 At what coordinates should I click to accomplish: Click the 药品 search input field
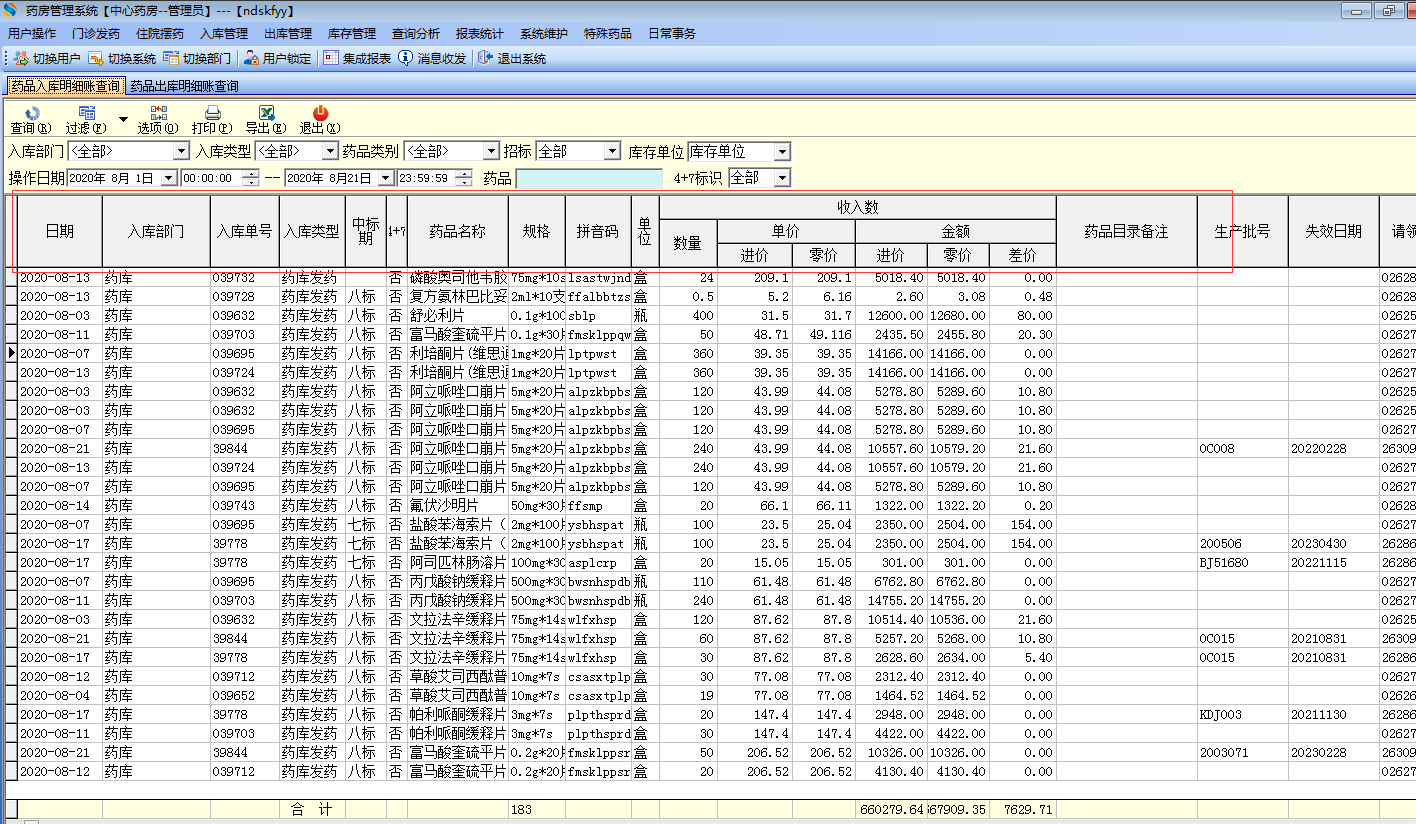[590, 178]
